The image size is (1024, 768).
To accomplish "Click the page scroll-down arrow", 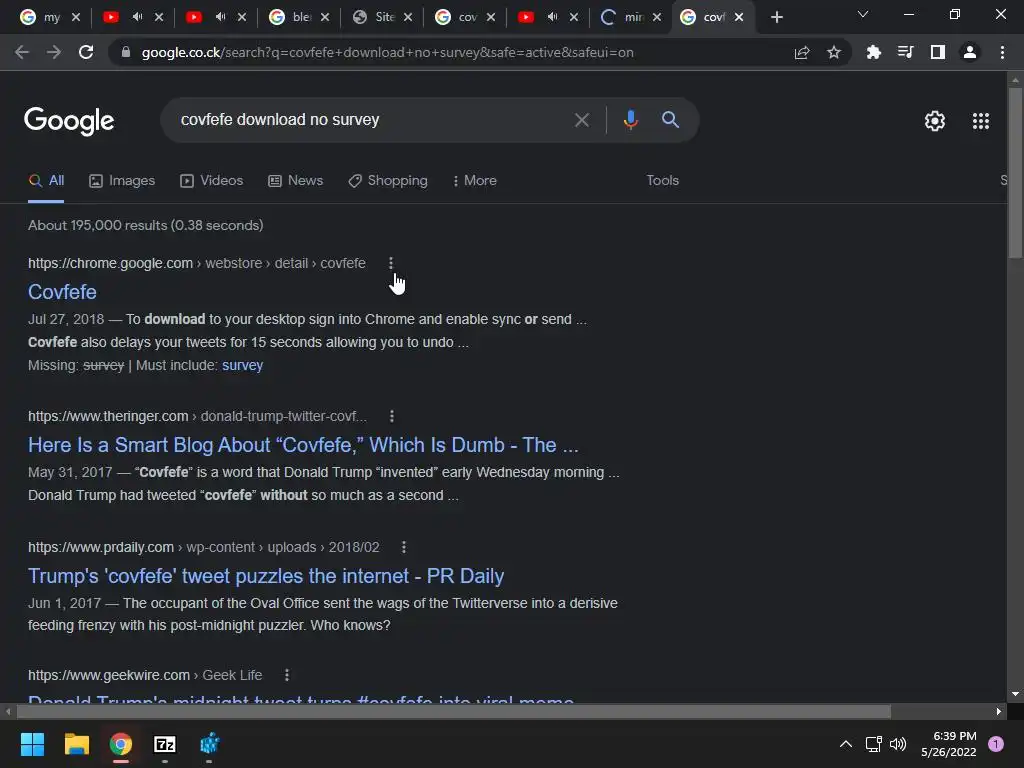I will click(x=1015, y=694).
